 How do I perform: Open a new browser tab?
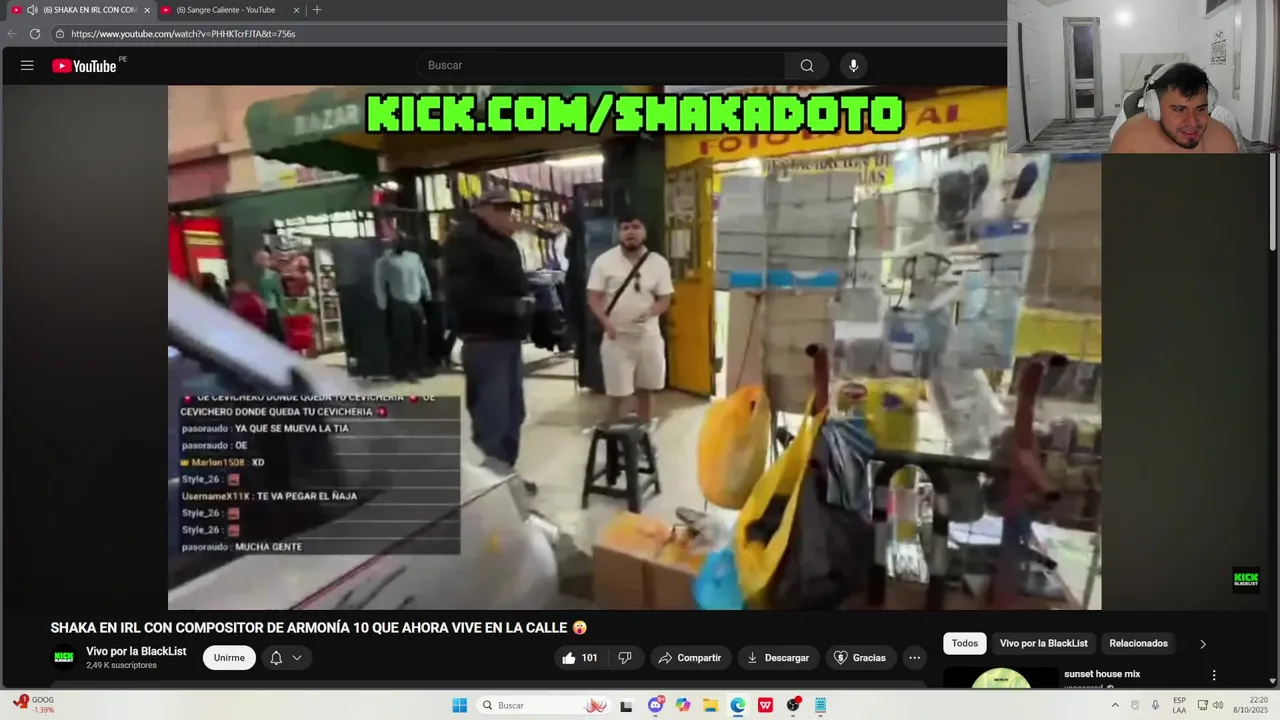tap(317, 10)
